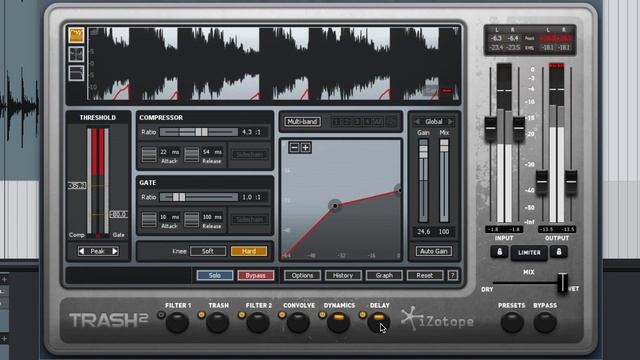Click the plus zoom icon on dynamics curve
This screenshot has height=360, width=640.
[x=306, y=147]
